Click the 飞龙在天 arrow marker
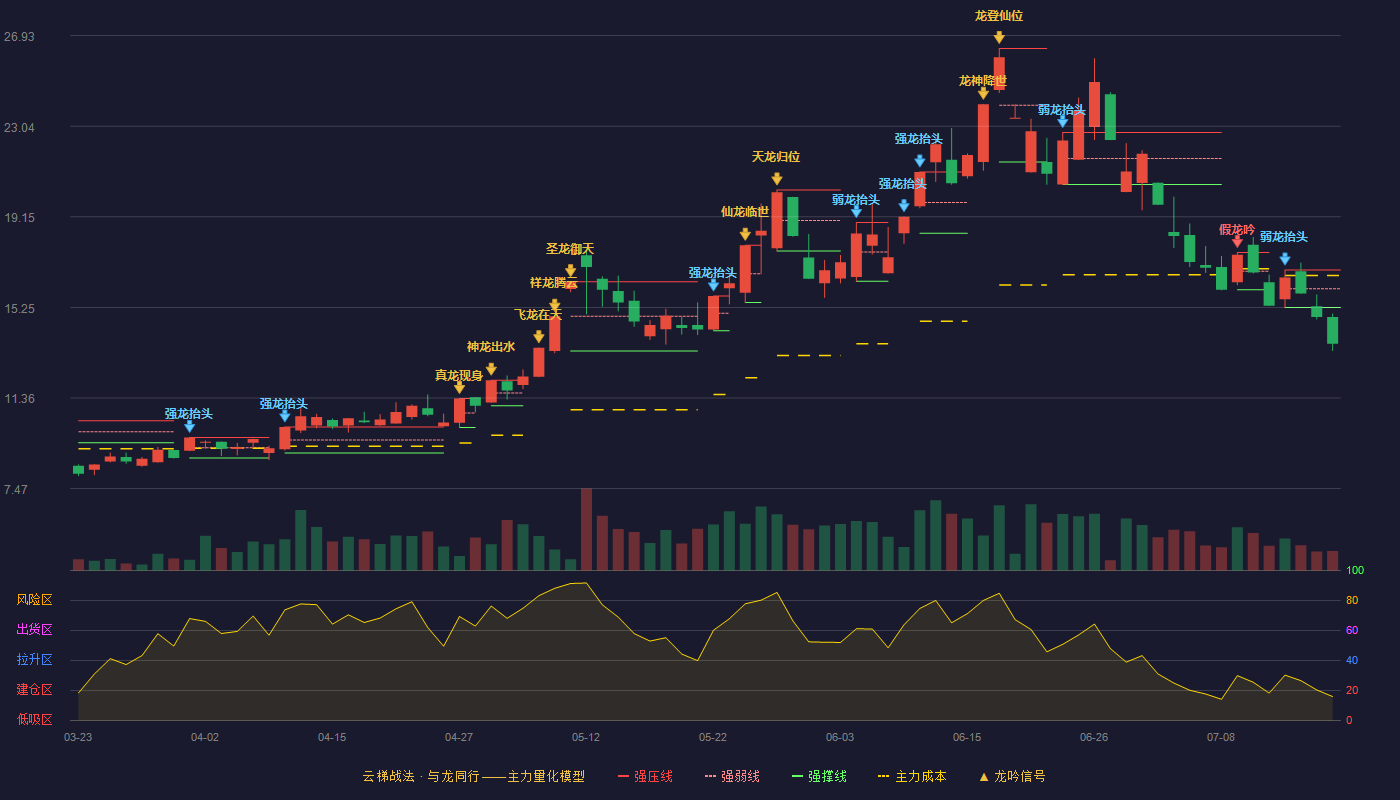The width and height of the screenshot is (1400, 800). click(539, 337)
